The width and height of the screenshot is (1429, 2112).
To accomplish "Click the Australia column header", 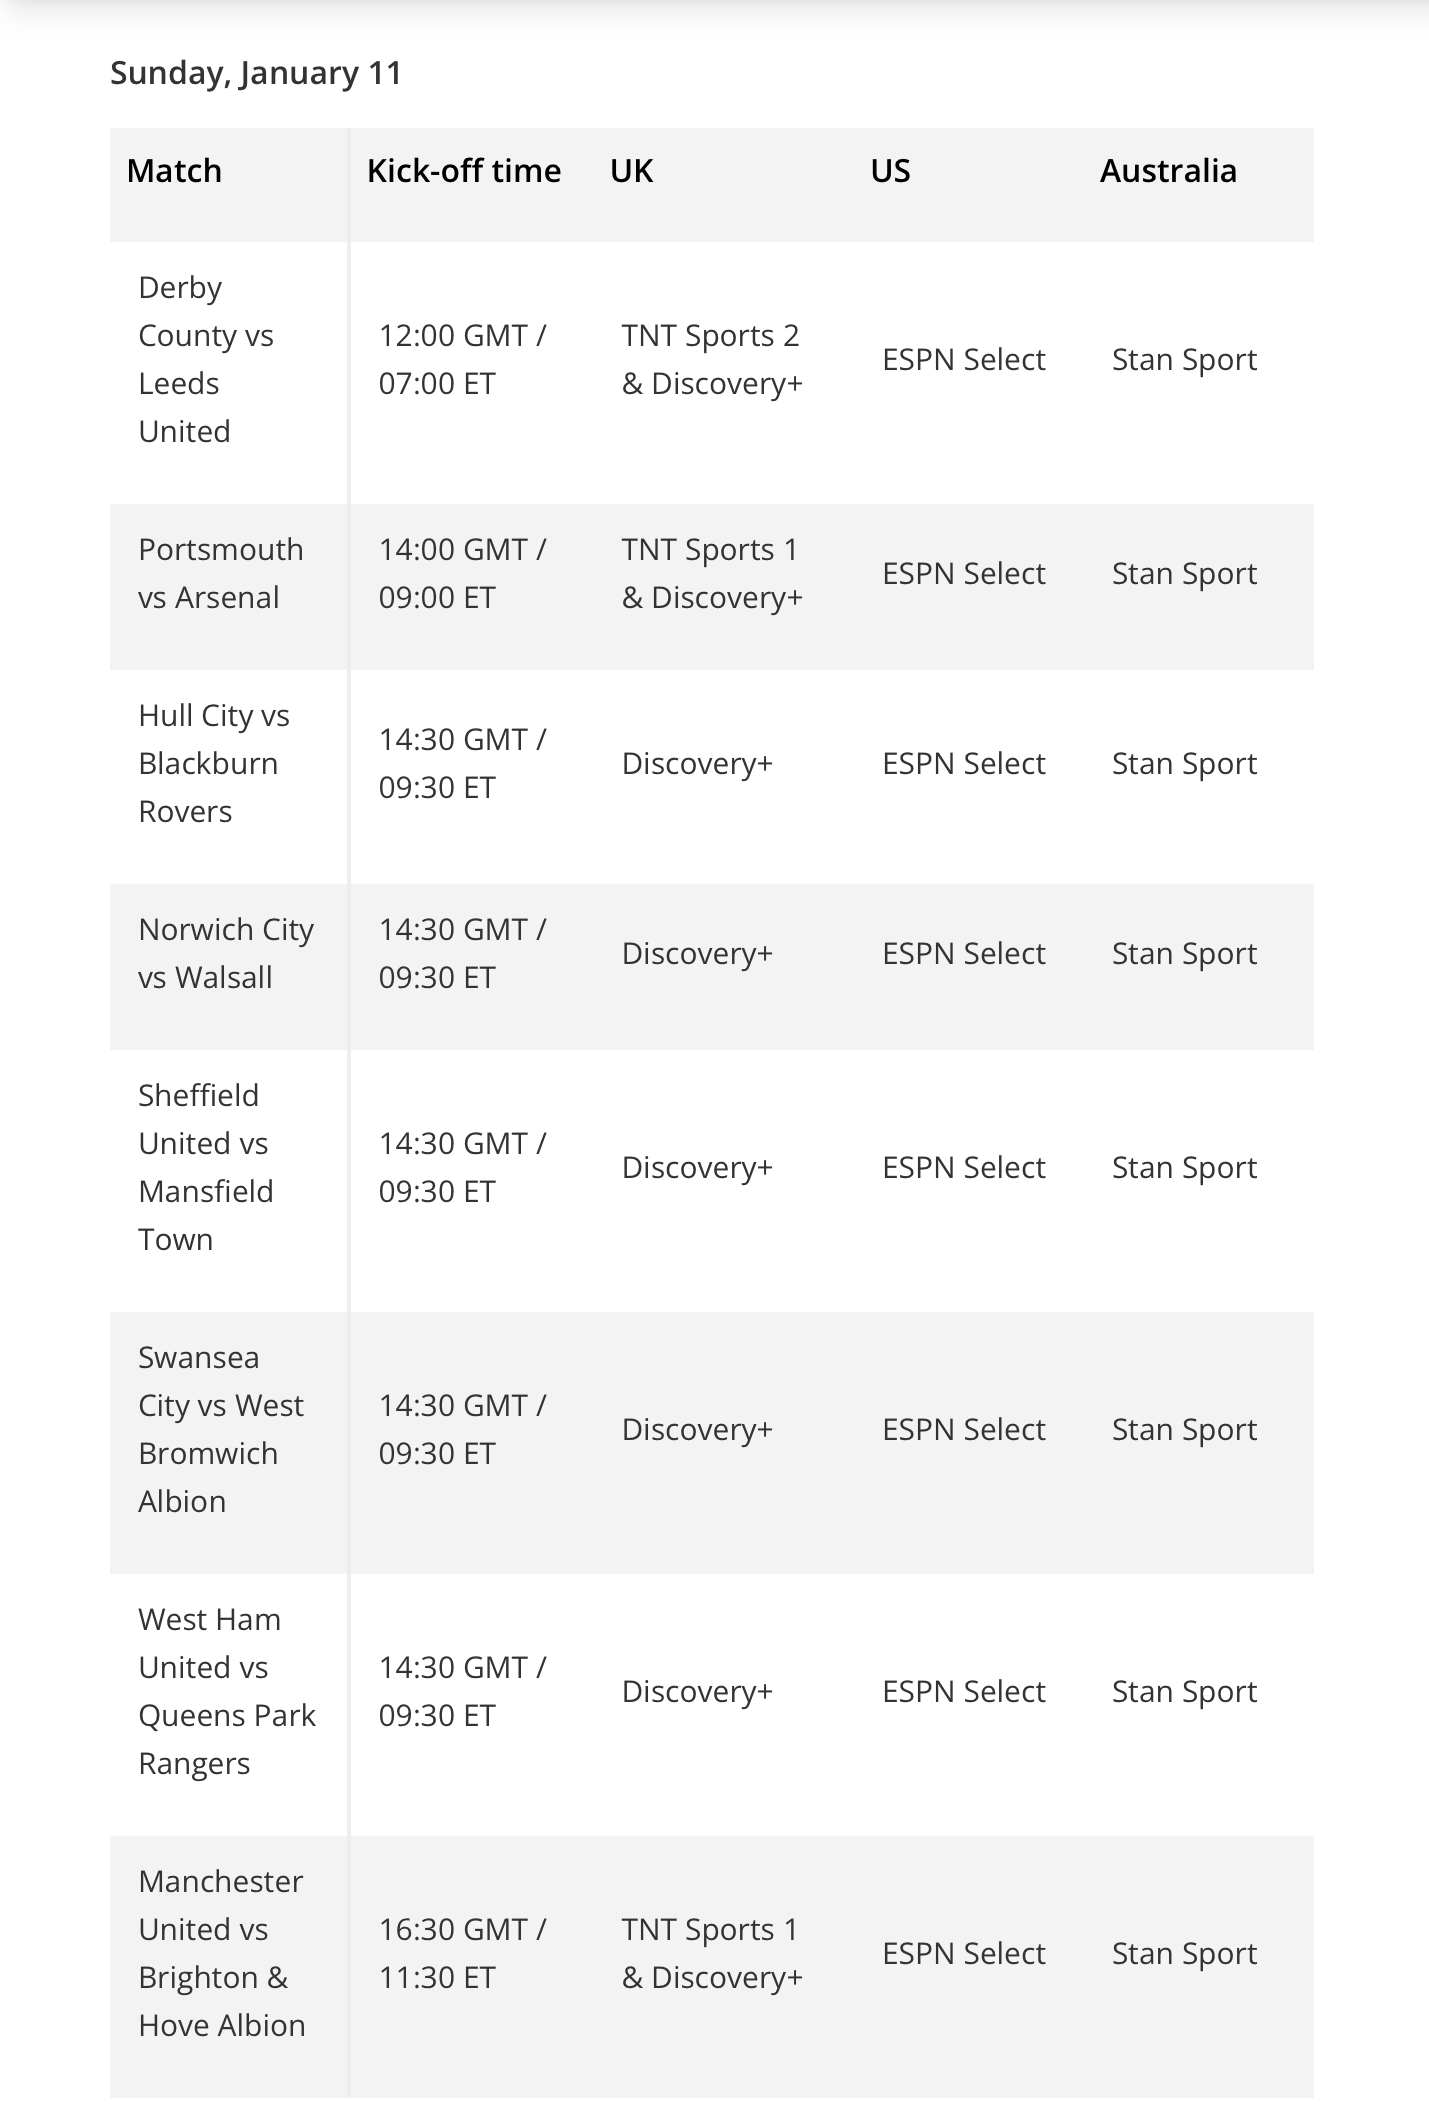I will pos(1168,171).
